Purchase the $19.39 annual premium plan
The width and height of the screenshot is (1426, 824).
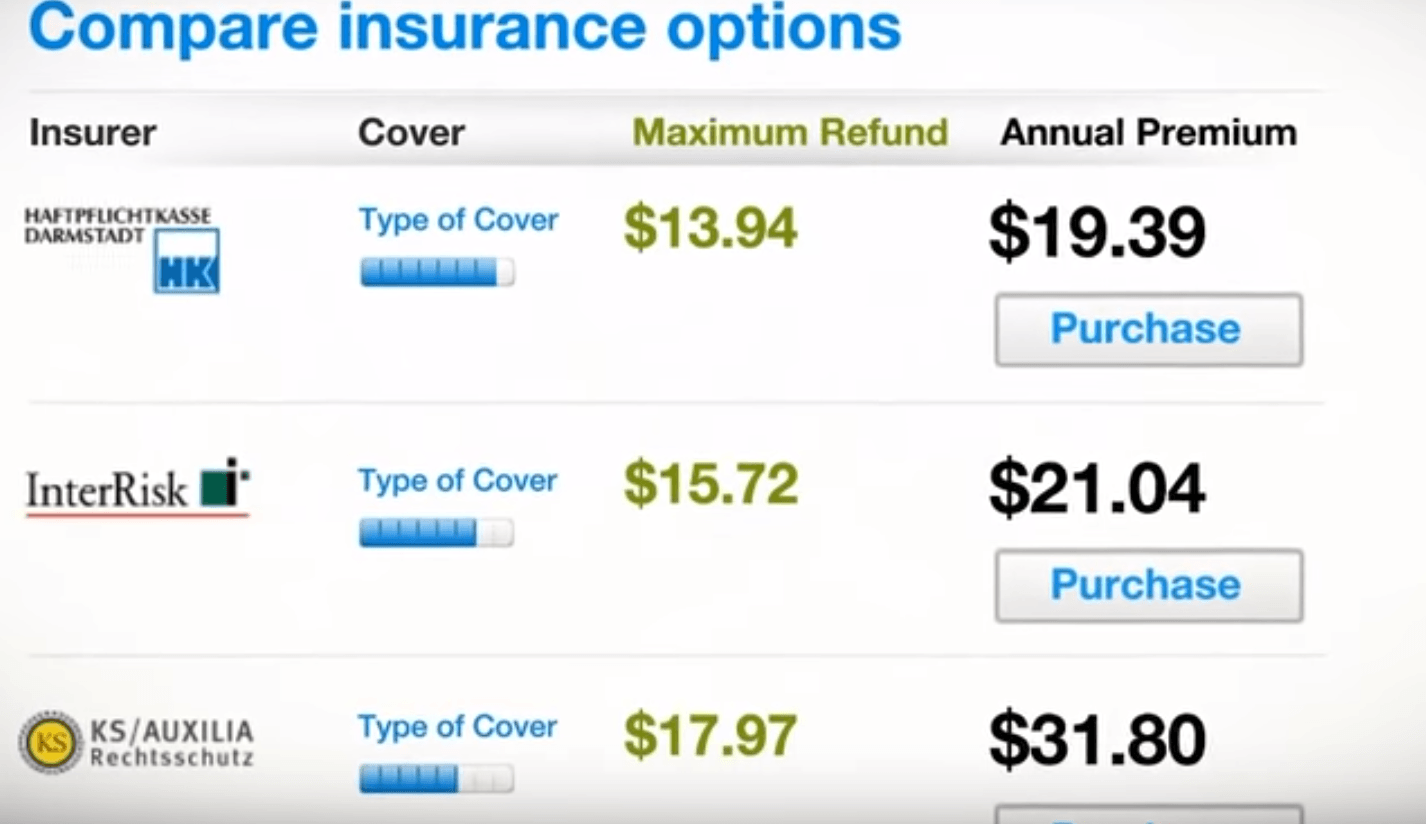(1148, 329)
